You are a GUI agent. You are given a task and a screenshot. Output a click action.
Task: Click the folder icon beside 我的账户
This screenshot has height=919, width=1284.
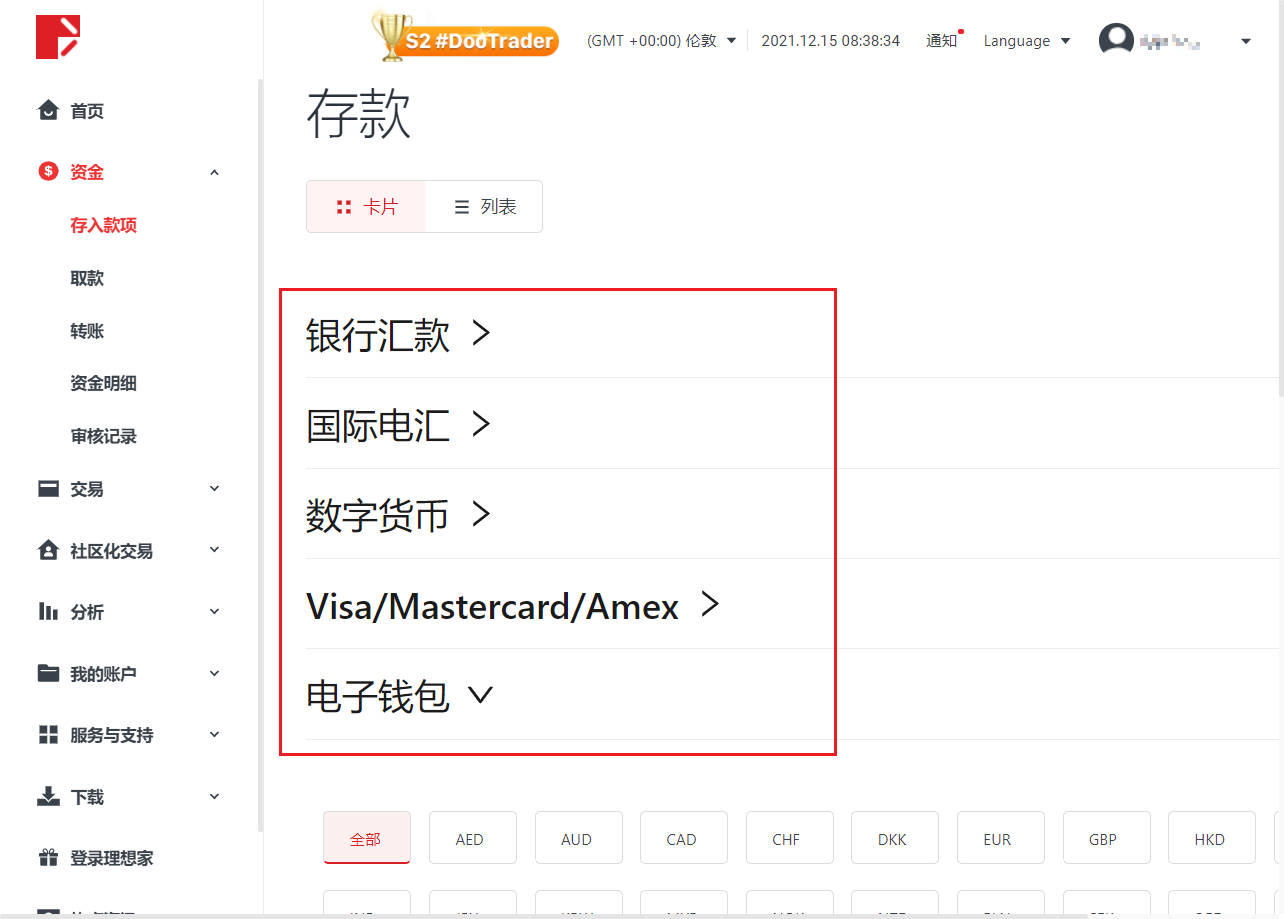tap(48, 673)
